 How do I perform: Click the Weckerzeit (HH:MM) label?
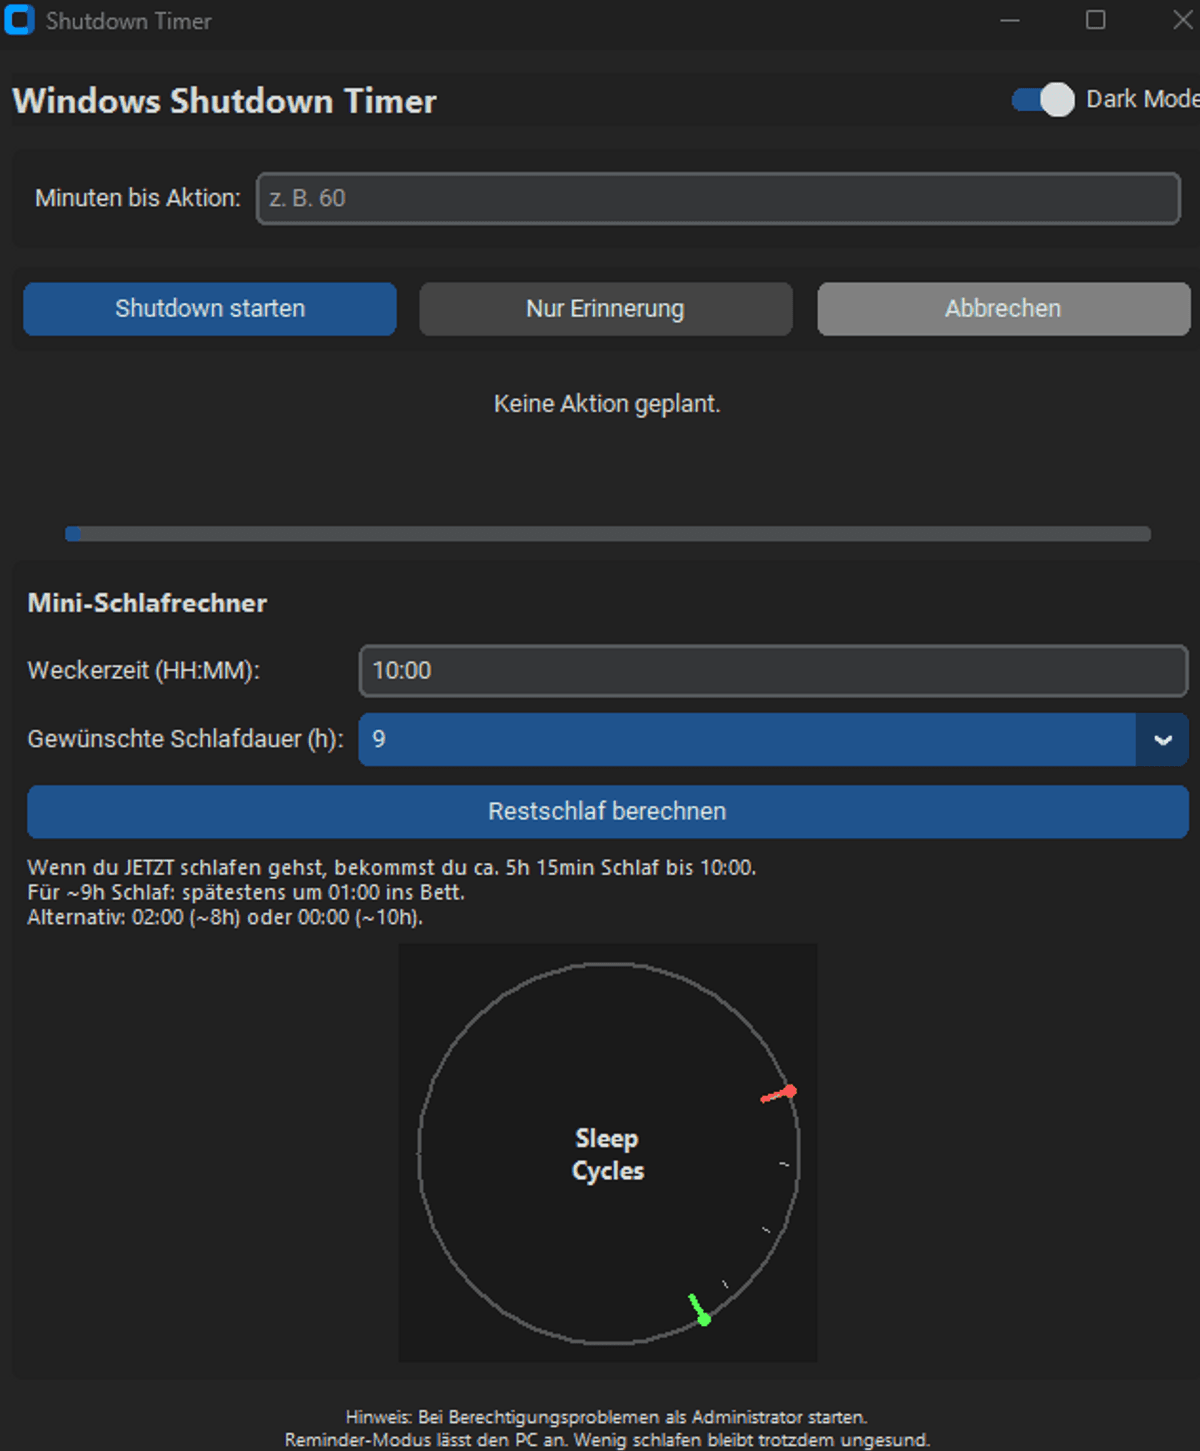[x=143, y=671]
